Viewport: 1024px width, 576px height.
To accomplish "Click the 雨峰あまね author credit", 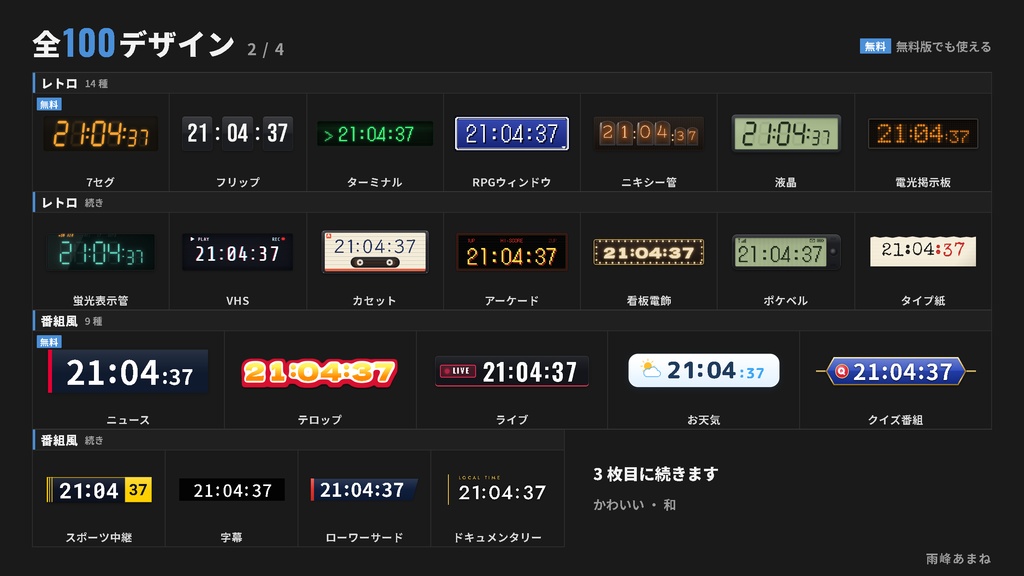I will [x=959, y=559].
